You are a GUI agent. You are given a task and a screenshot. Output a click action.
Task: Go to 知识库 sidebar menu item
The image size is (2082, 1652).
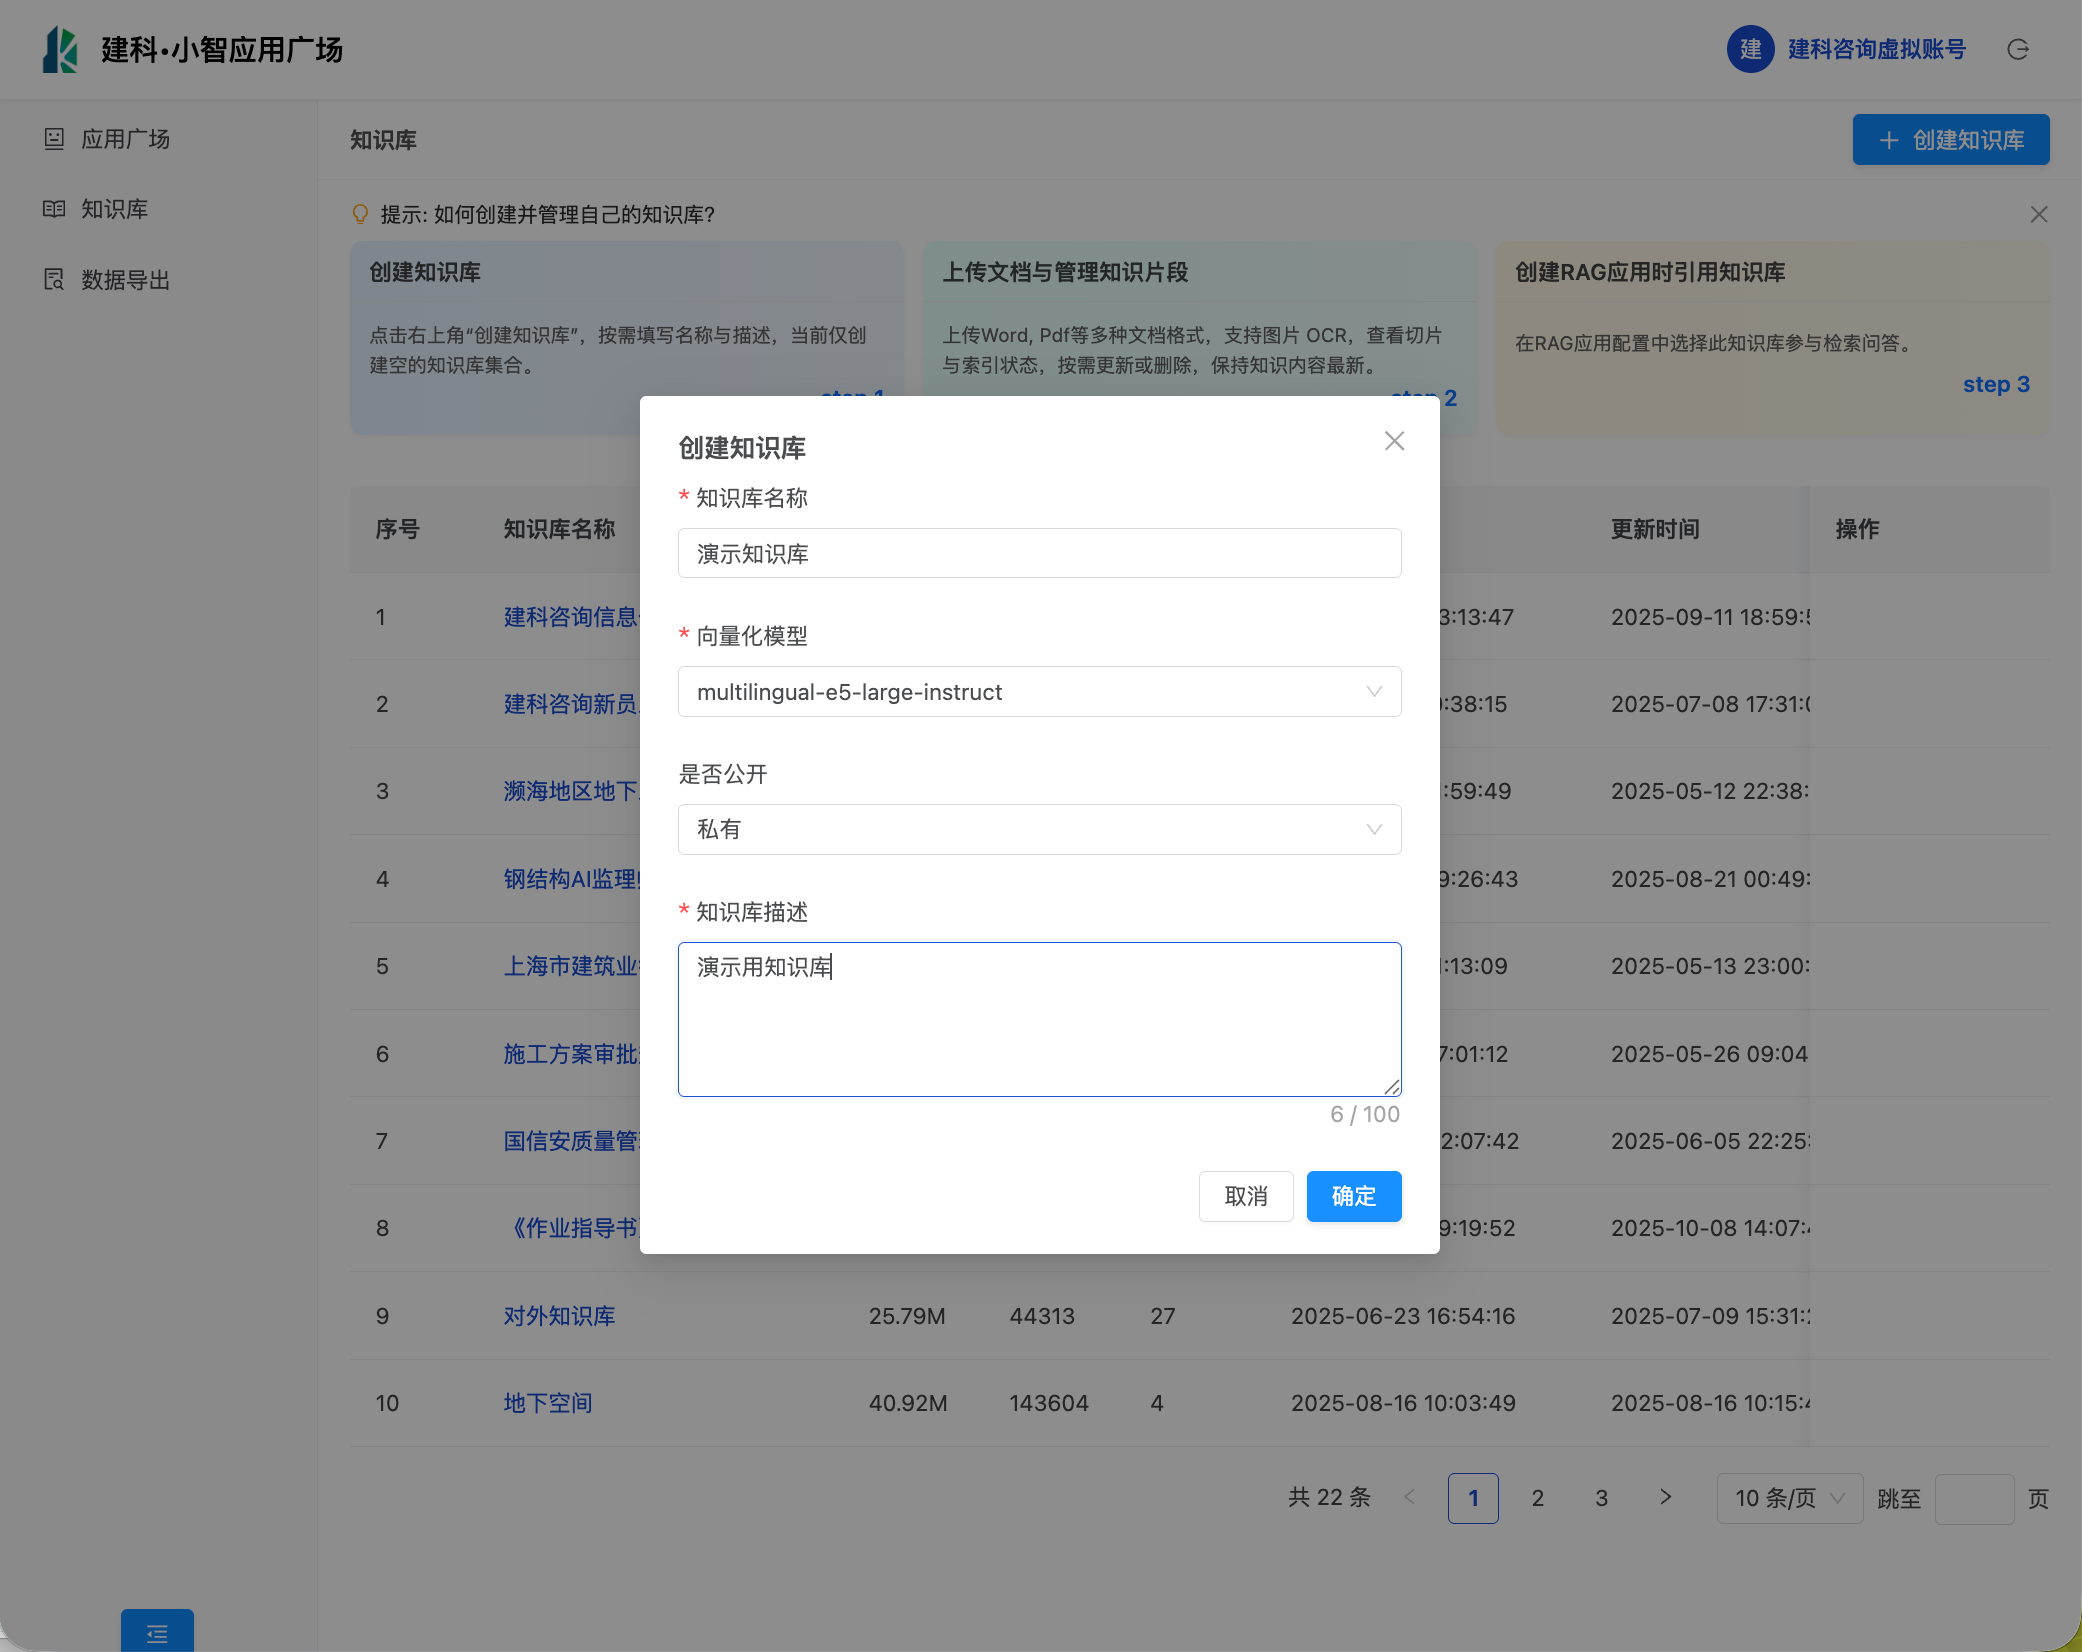(x=114, y=209)
